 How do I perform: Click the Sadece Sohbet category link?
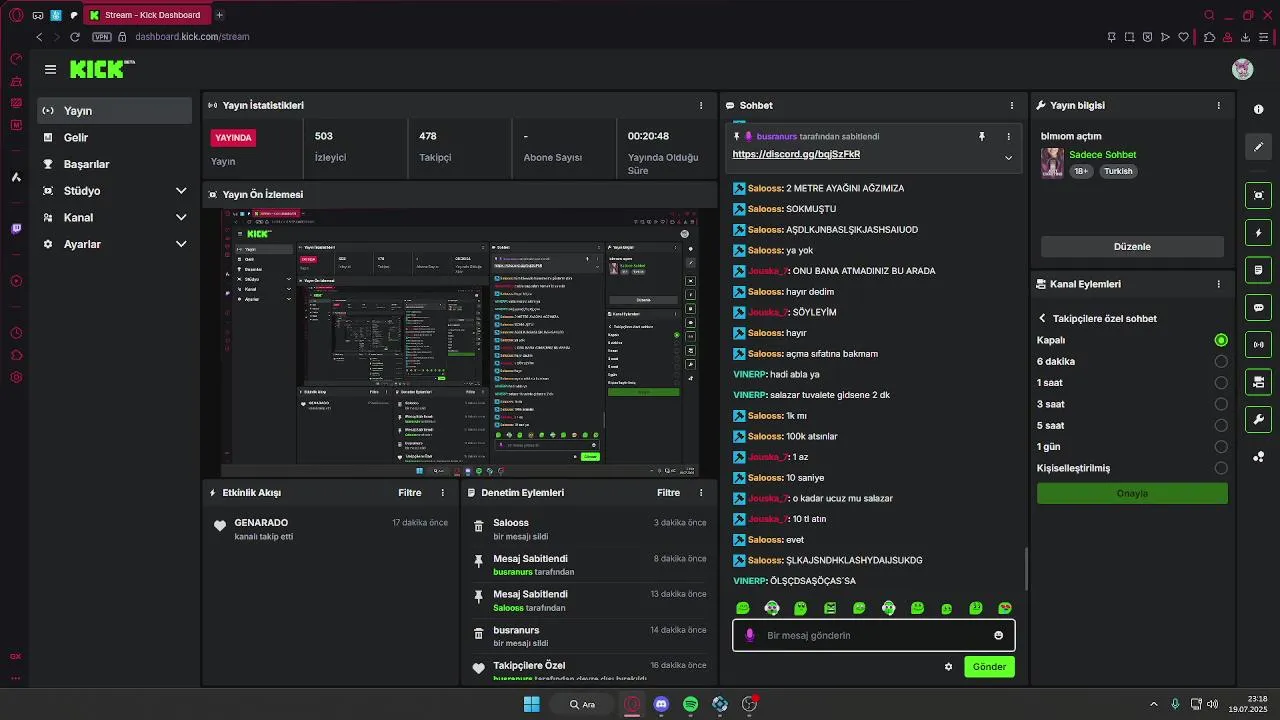[x=1102, y=155]
